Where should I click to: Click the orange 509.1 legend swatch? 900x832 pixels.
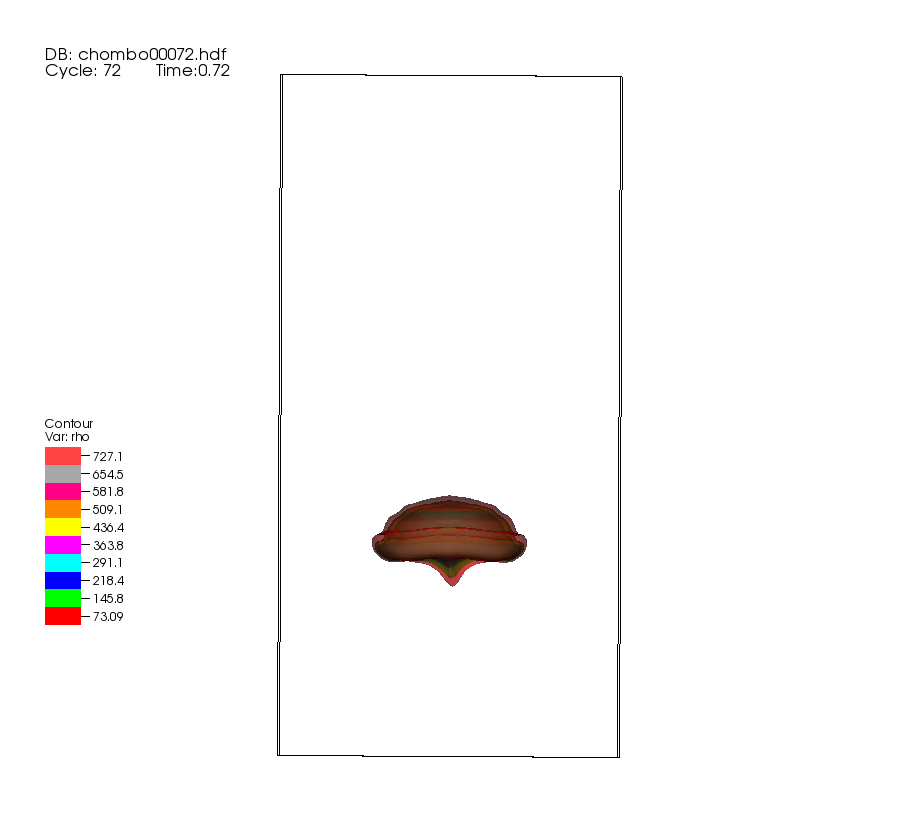(x=62, y=509)
